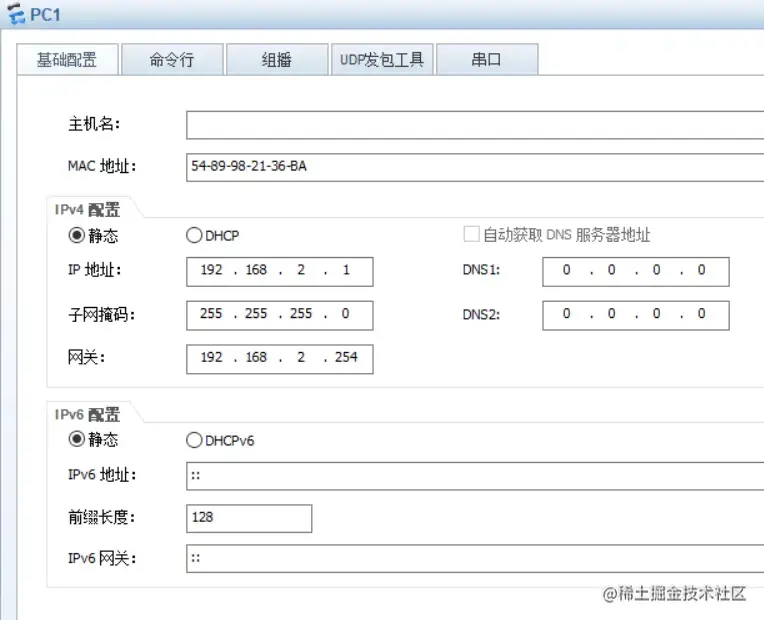
Task: Click the DNS1 address field
Action: click(x=636, y=271)
